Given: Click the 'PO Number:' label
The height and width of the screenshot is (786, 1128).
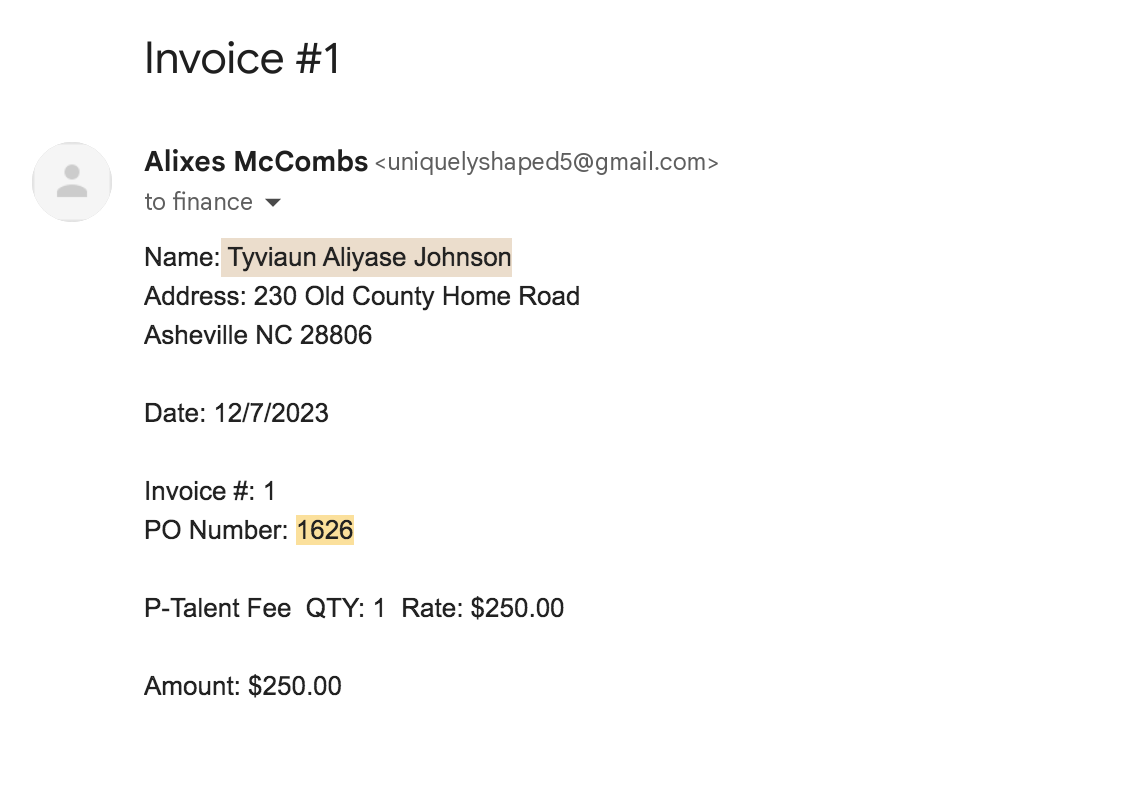Looking at the screenshot, I should click(x=216, y=530).
